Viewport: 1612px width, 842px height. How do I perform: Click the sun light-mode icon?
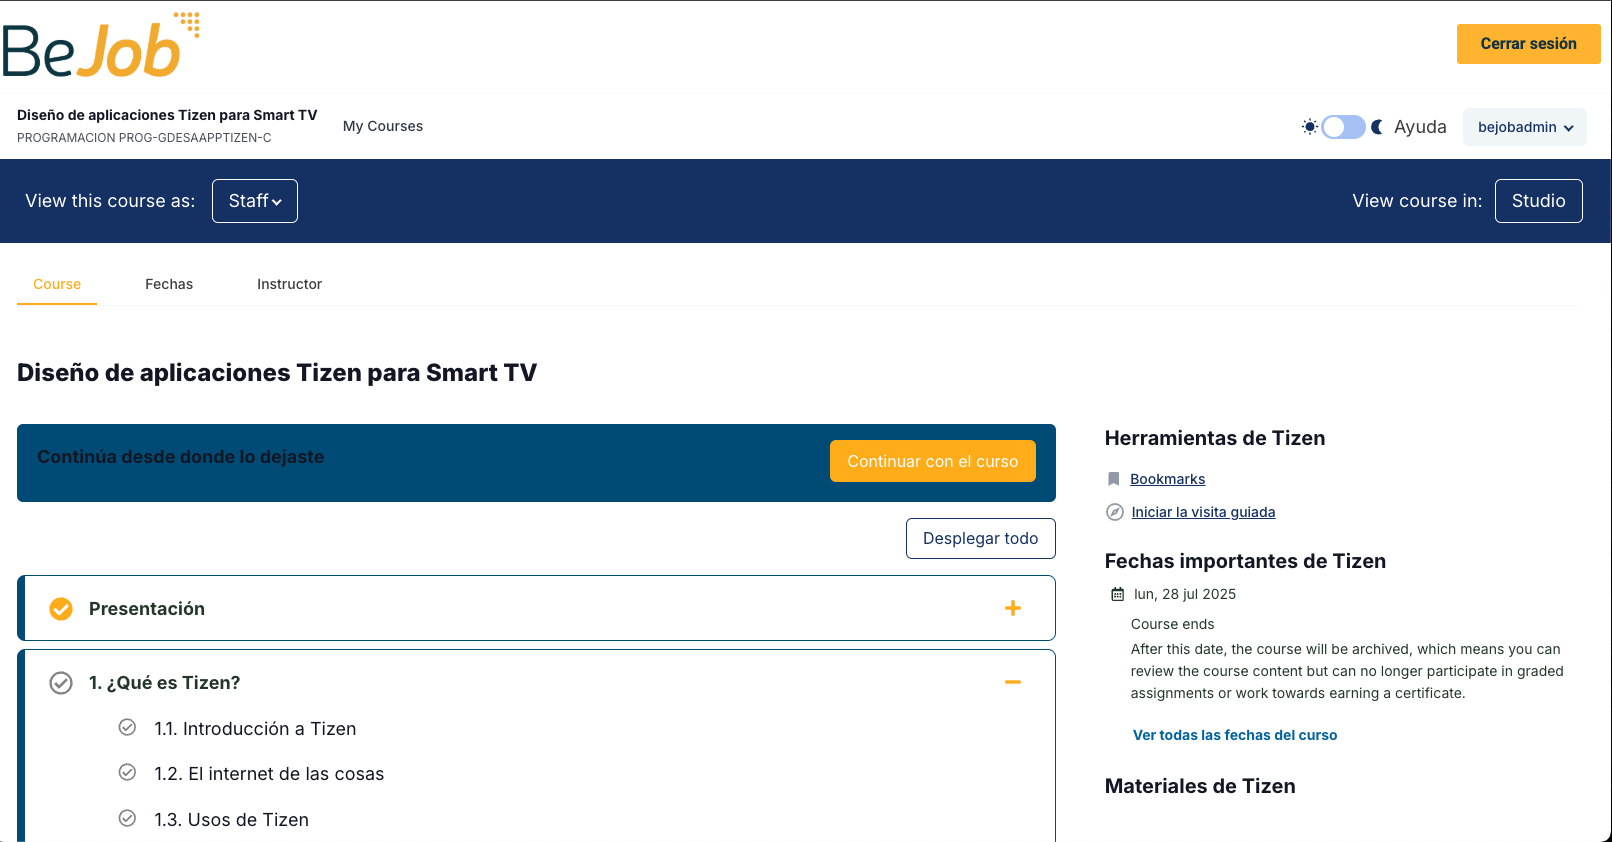point(1309,127)
